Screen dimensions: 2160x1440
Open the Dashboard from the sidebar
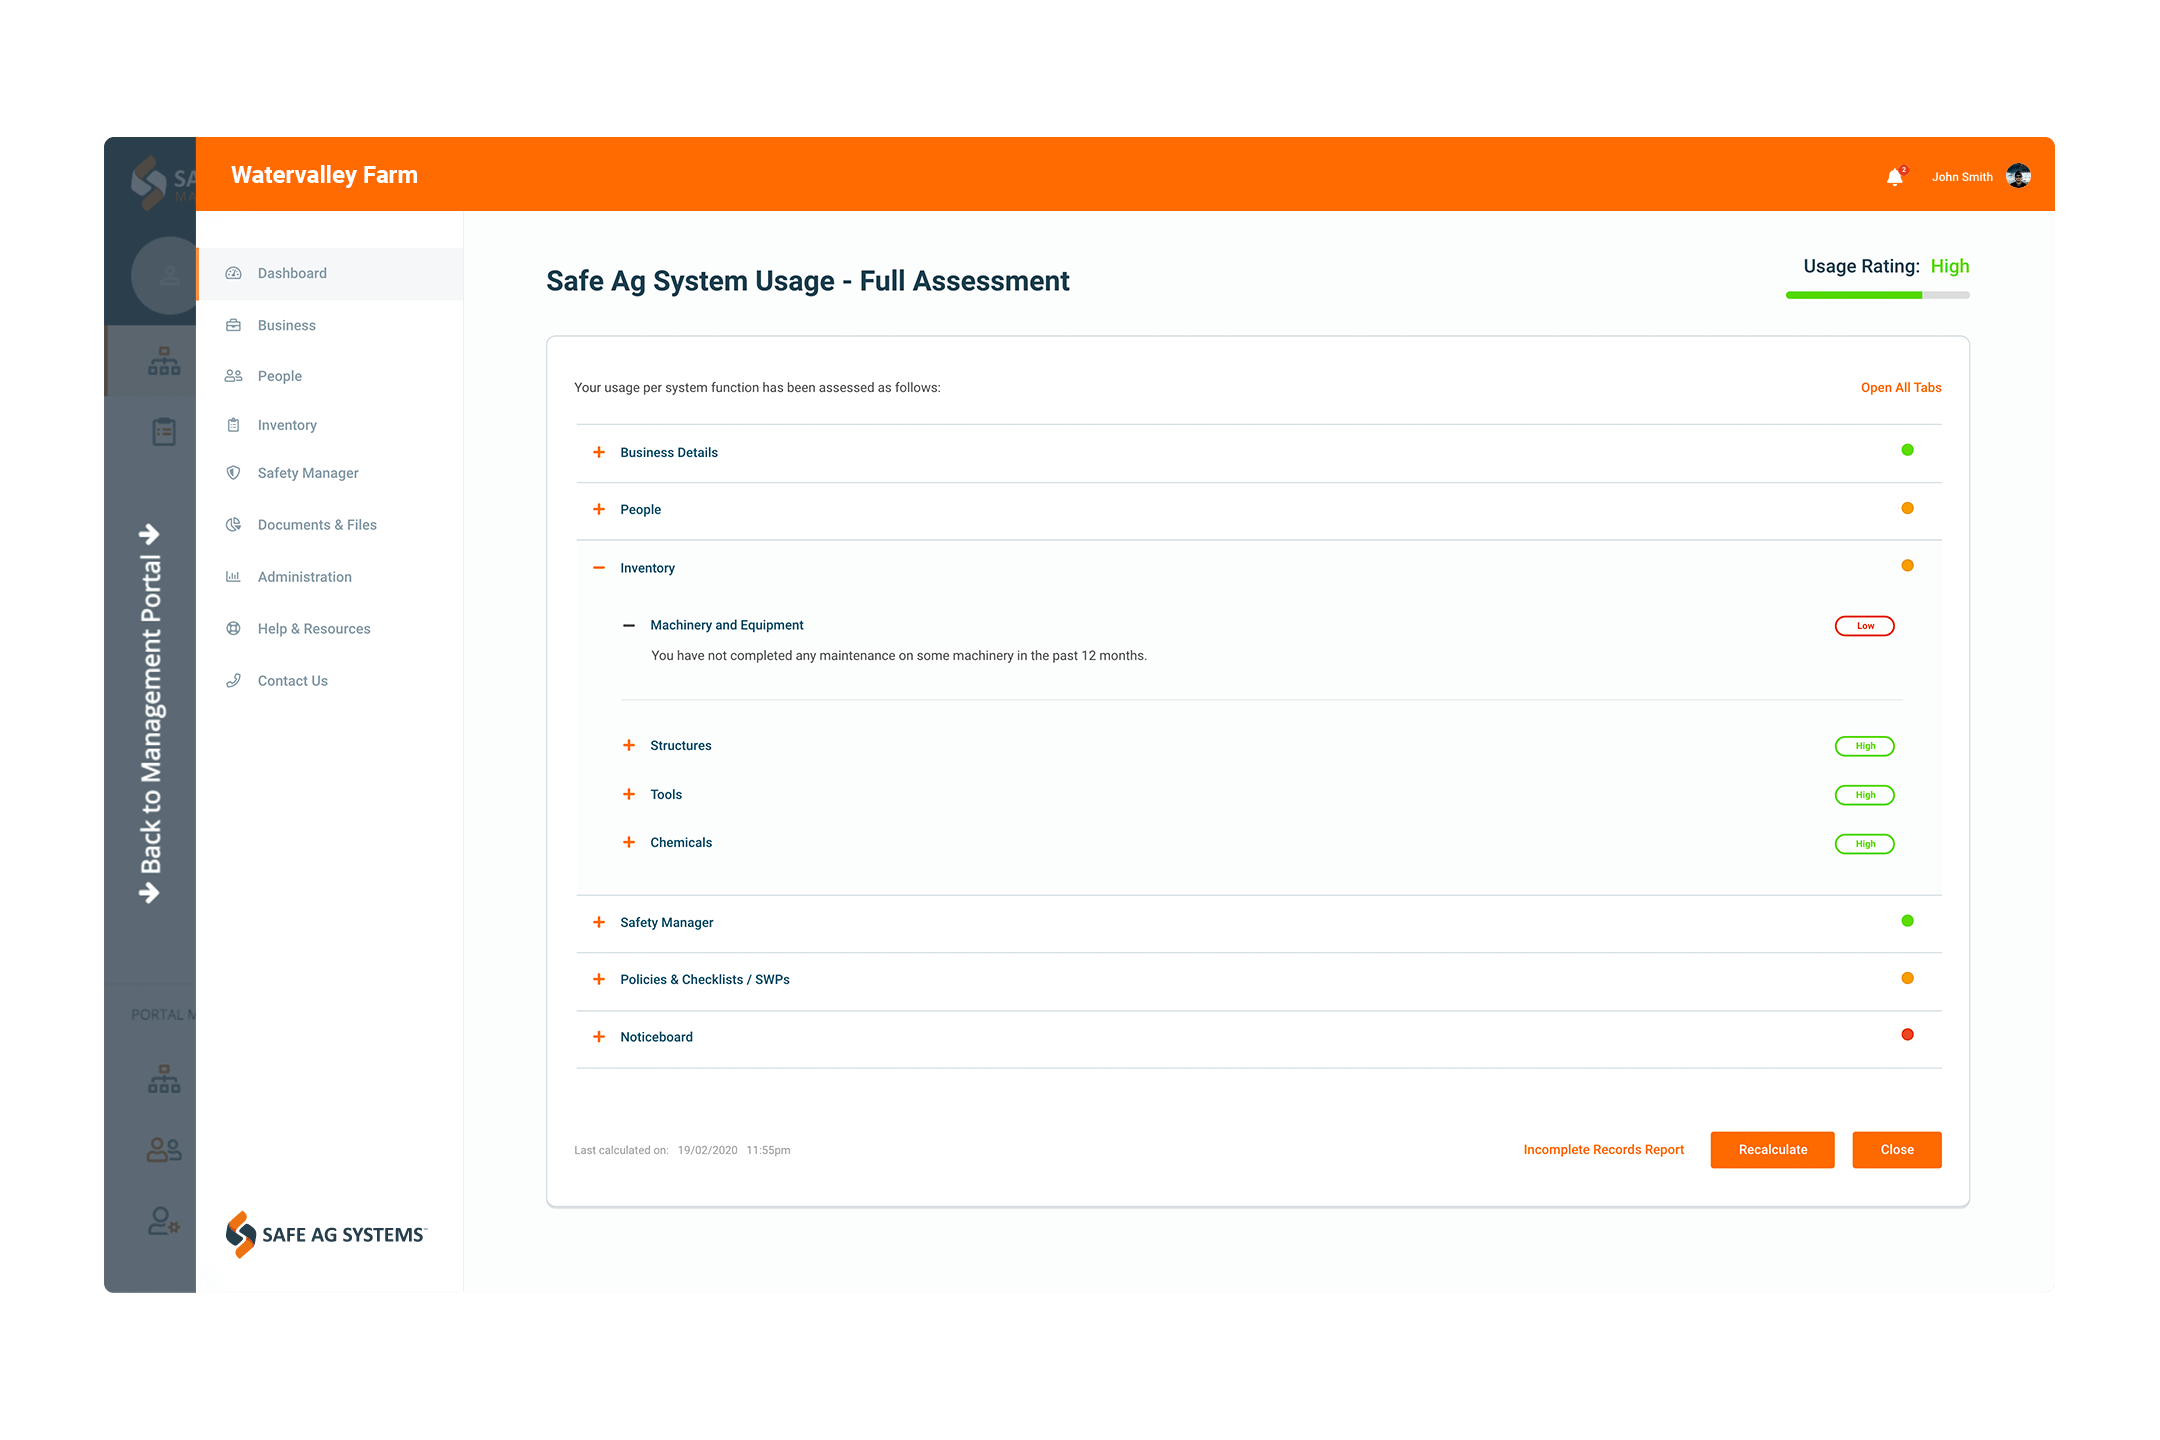tap(234, 273)
